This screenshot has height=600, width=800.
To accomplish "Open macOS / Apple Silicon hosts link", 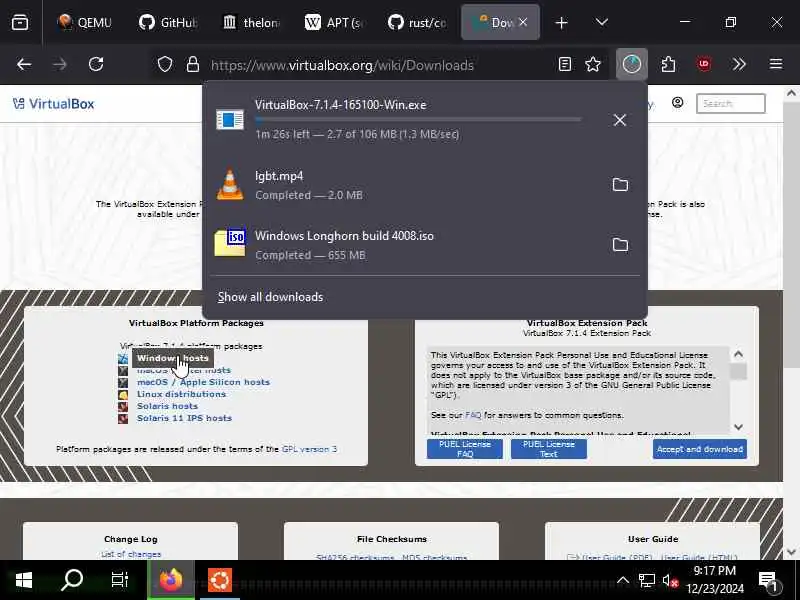I will pos(203,382).
